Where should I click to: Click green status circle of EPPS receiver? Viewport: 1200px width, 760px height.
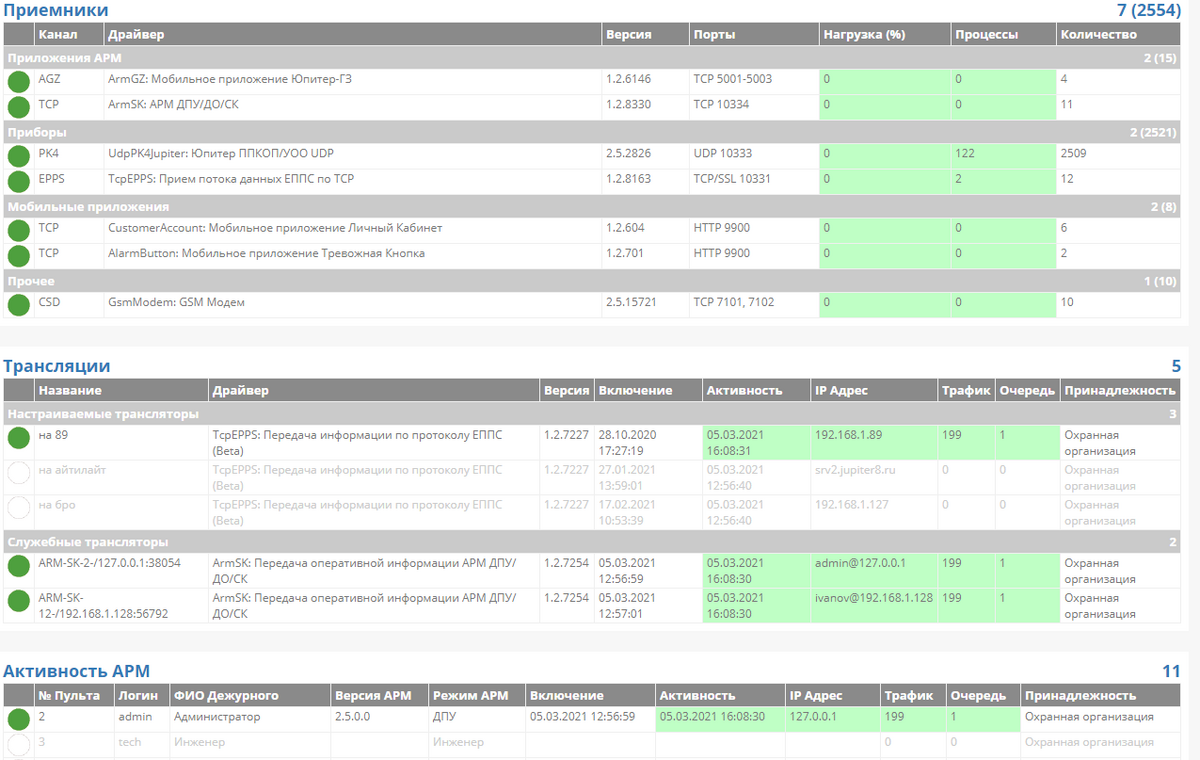18,182
